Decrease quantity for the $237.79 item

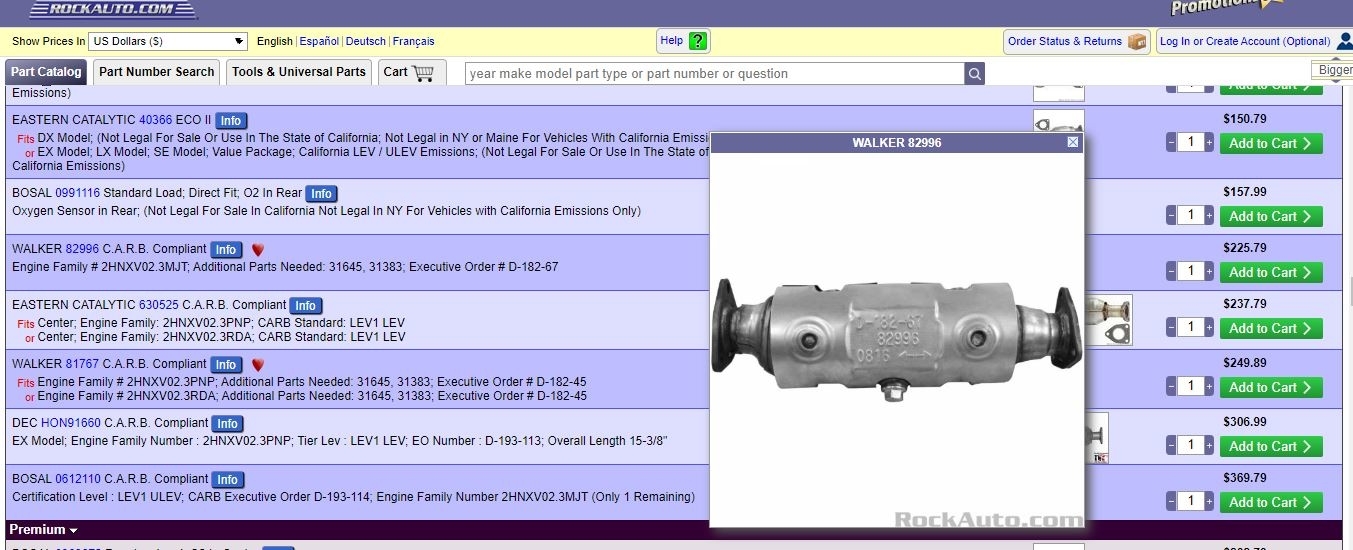point(1171,328)
